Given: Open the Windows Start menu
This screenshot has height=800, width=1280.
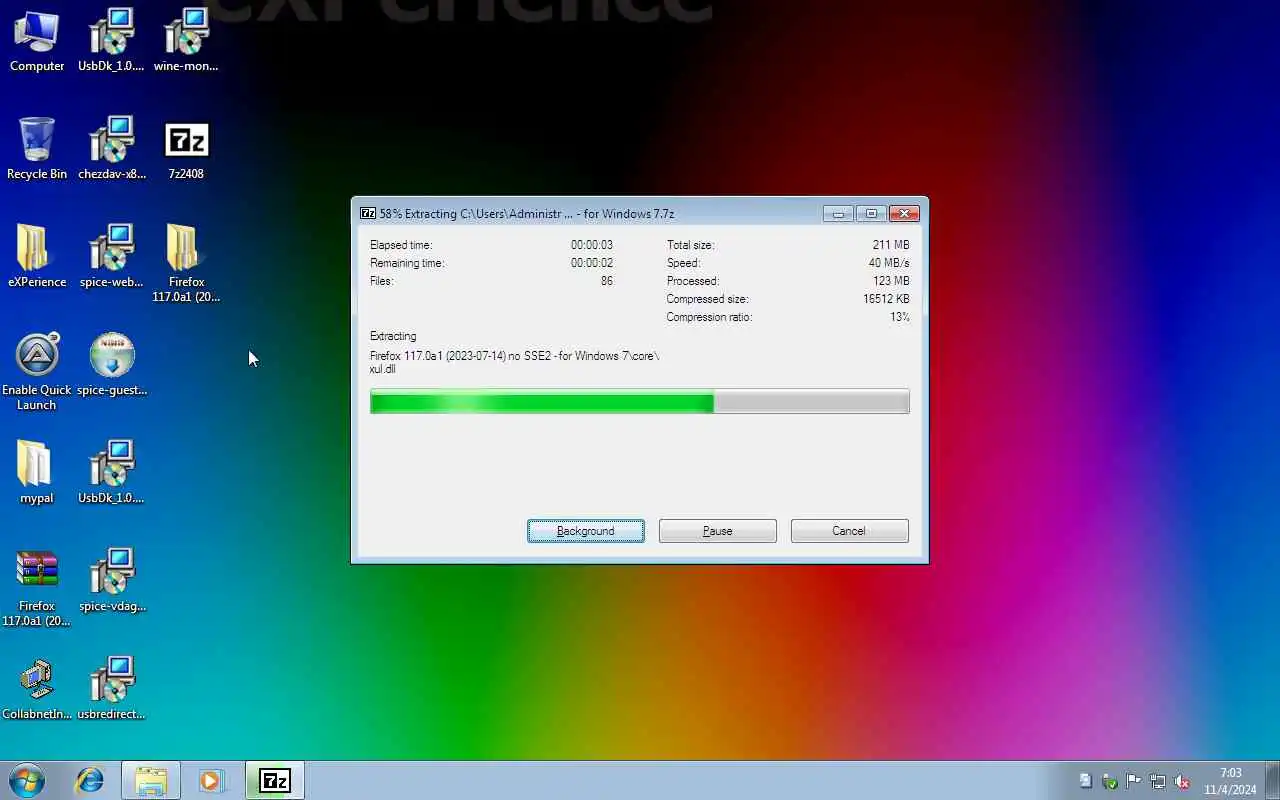Looking at the screenshot, I should click(27, 781).
